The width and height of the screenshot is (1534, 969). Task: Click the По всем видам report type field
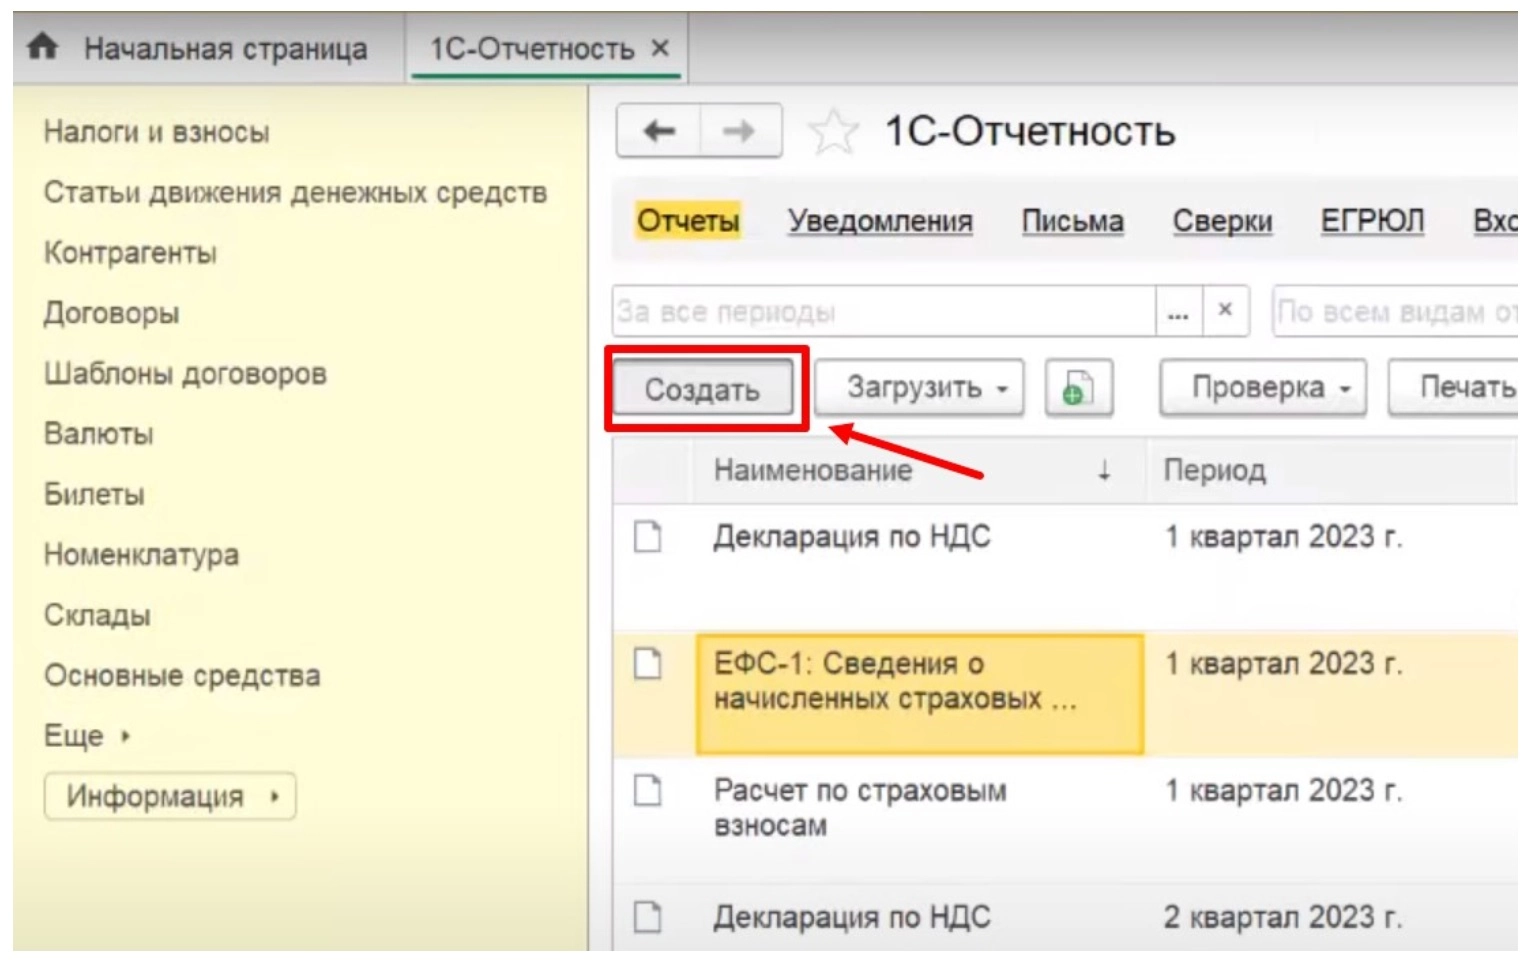[x=1396, y=311]
